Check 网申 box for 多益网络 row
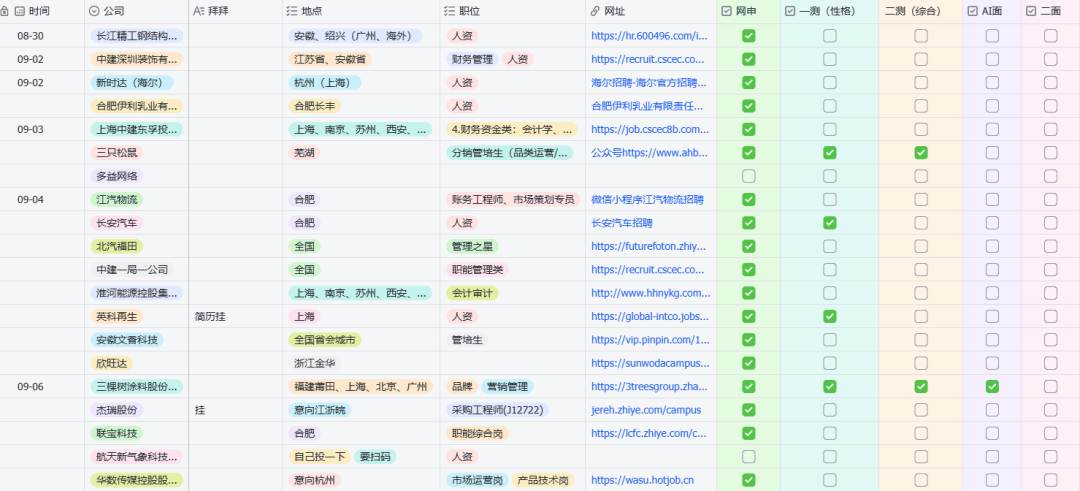This screenshot has height=491, width=1080. tap(749, 176)
